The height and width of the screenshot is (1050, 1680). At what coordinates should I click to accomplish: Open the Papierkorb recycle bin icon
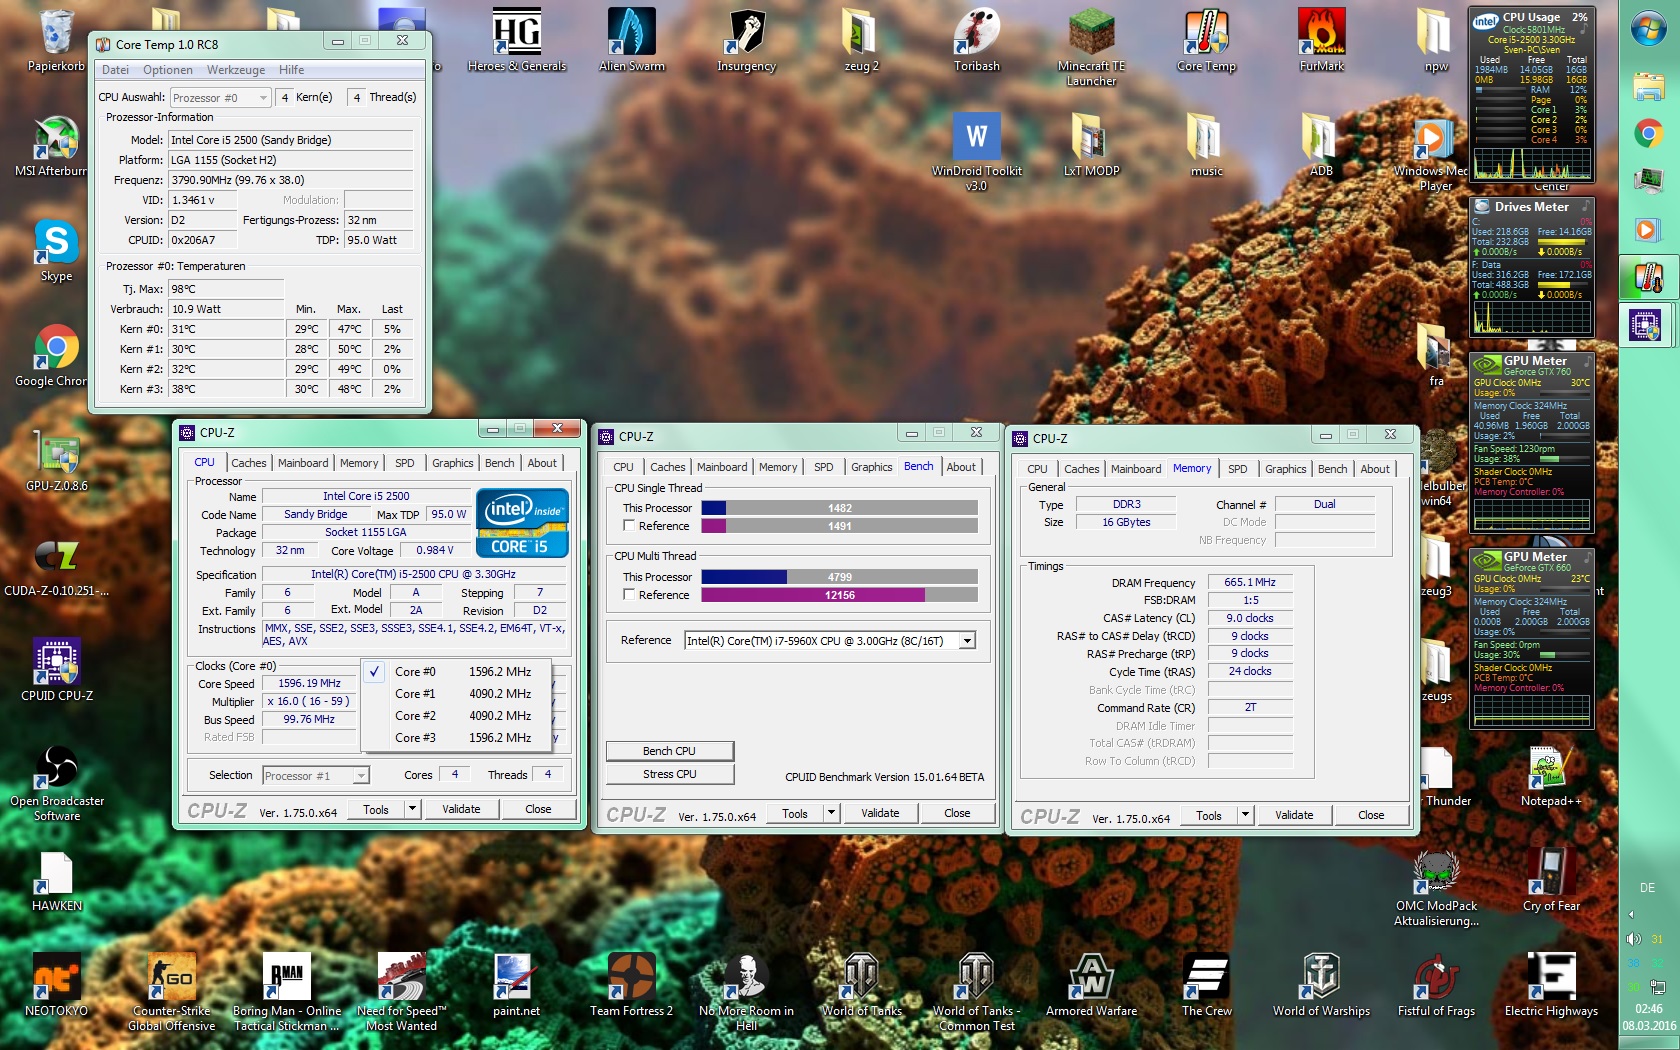pyautogui.click(x=56, y=40)
